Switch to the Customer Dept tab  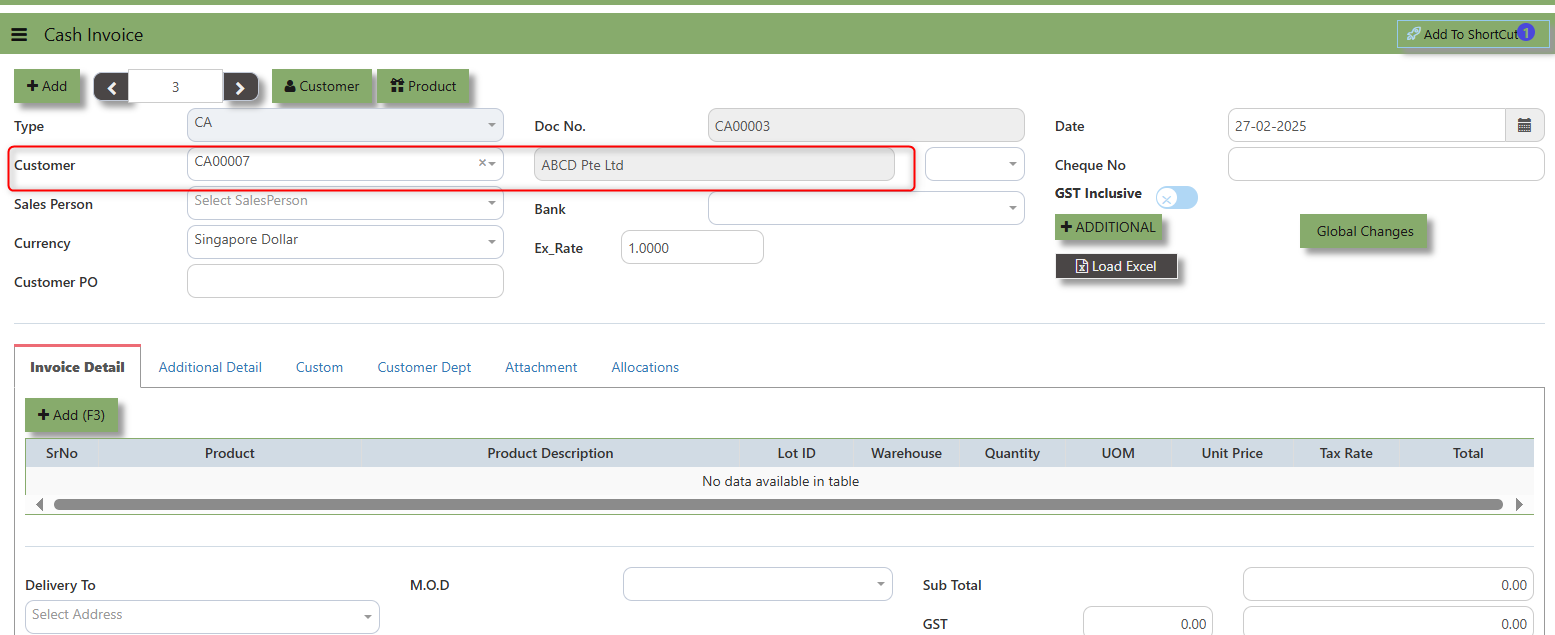pos(424,367)
